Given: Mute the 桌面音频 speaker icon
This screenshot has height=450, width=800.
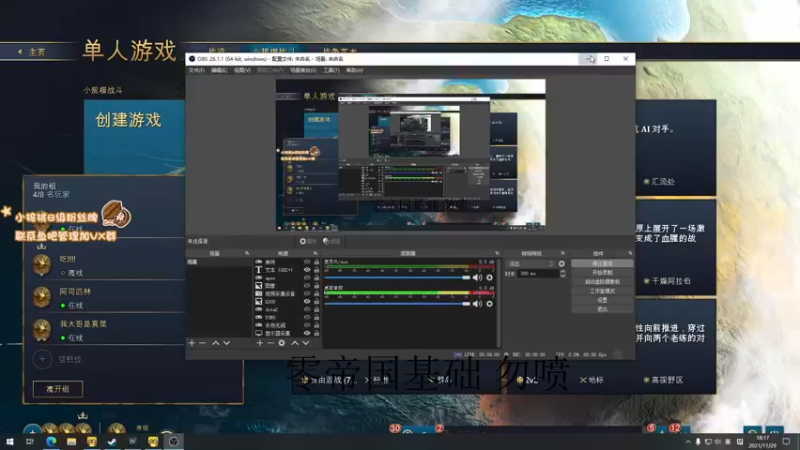Looking at the screenshot, I should [477, 304].
